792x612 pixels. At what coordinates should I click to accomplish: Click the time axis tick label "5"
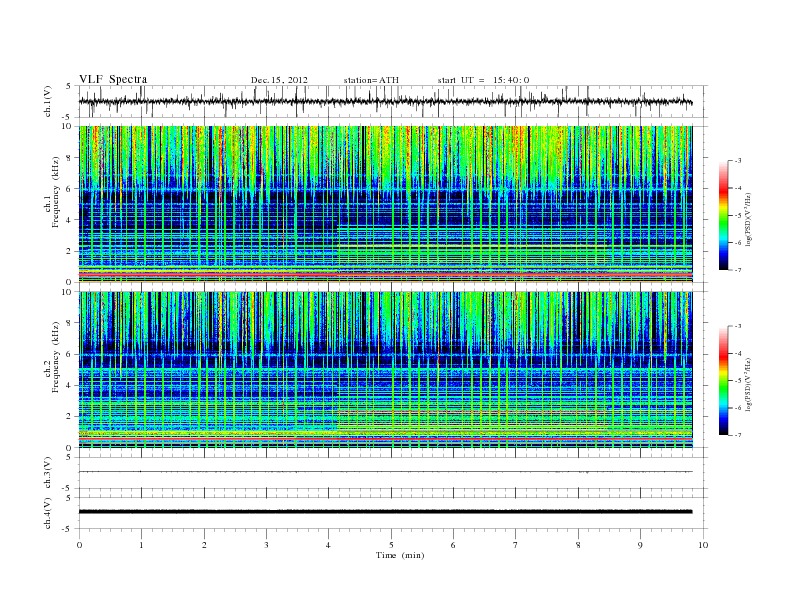pyautogui.click(x=391, y=545)
